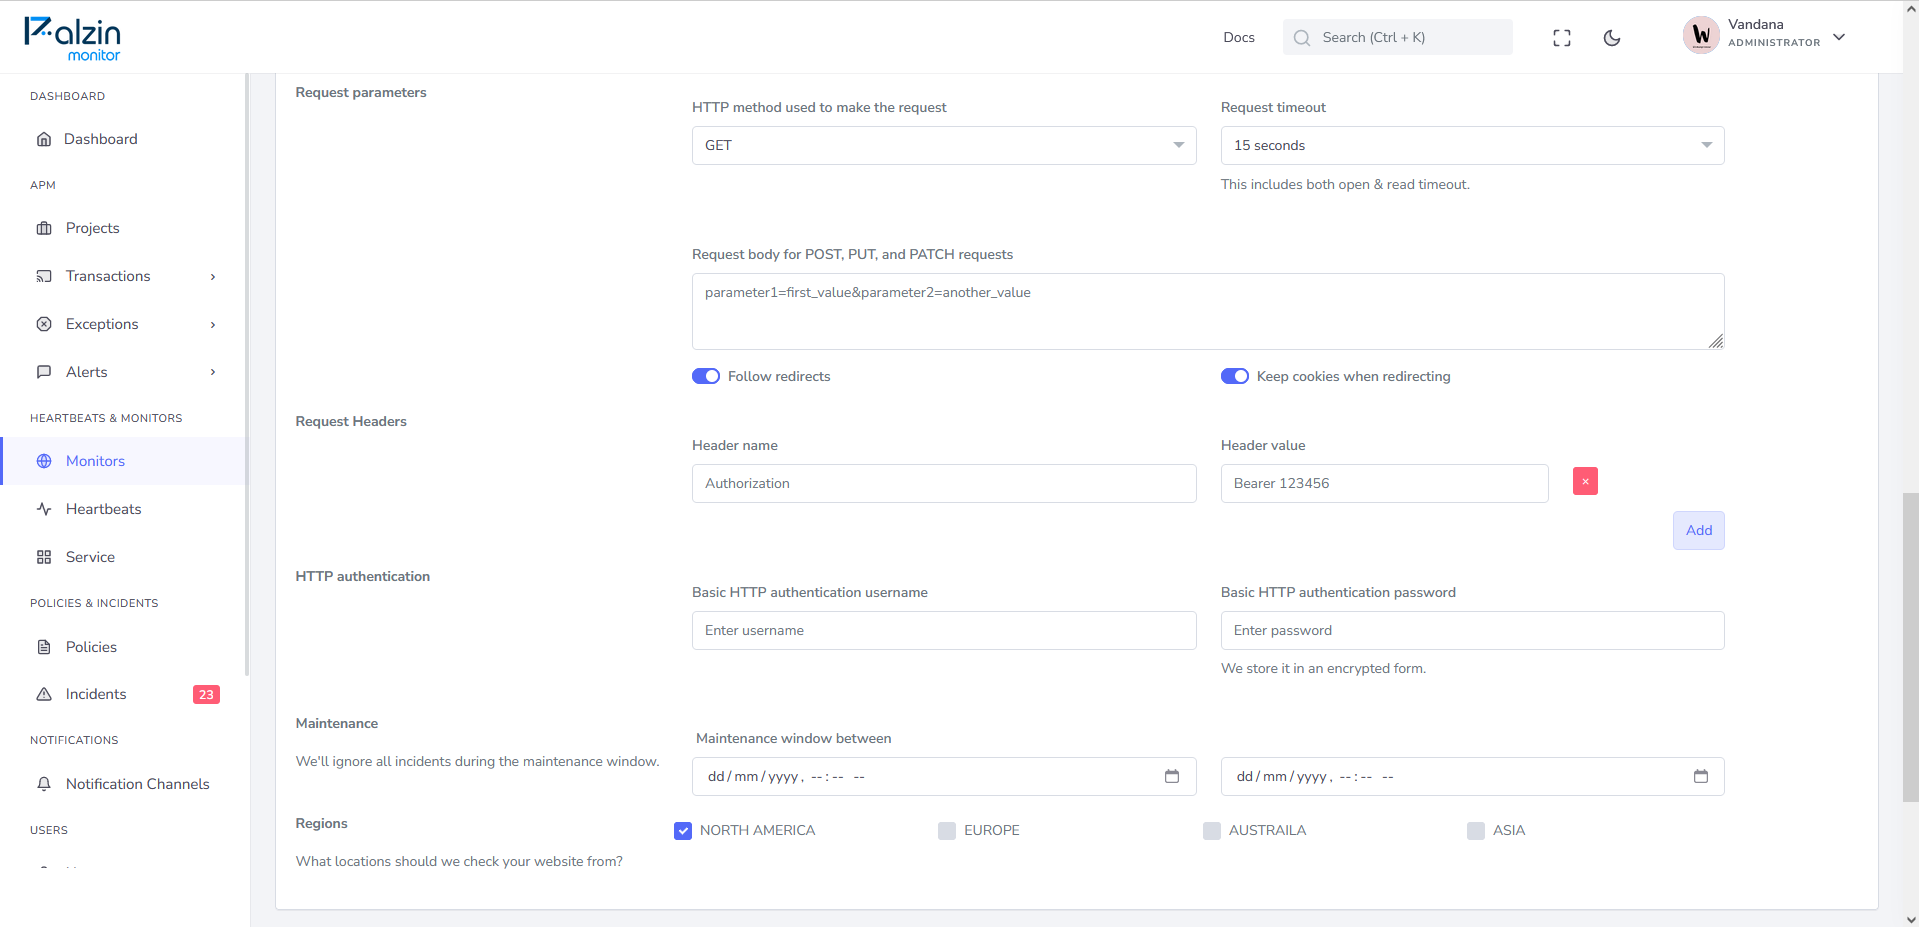This screenshot has width=1919, height=927.
Task: Click the Search (Ctrl + K) box
Action: pos(1398,37)
